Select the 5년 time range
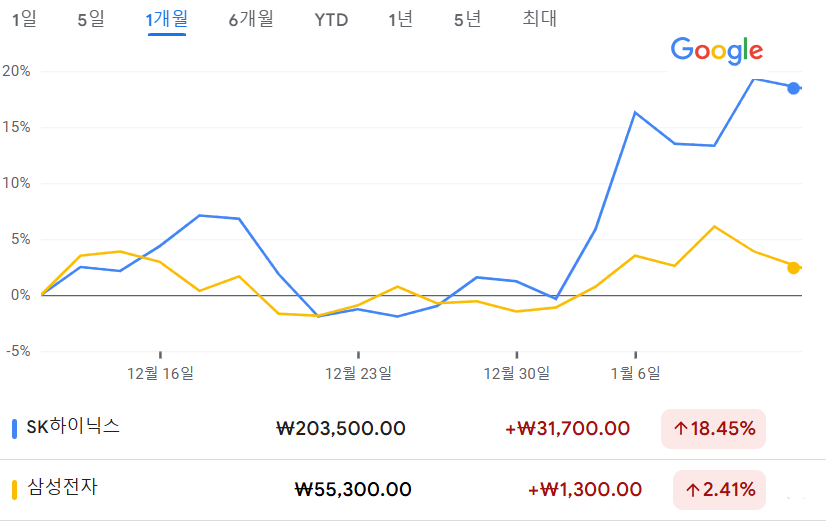The width and height of the screenshot is (837, 527). coord(468,19)
